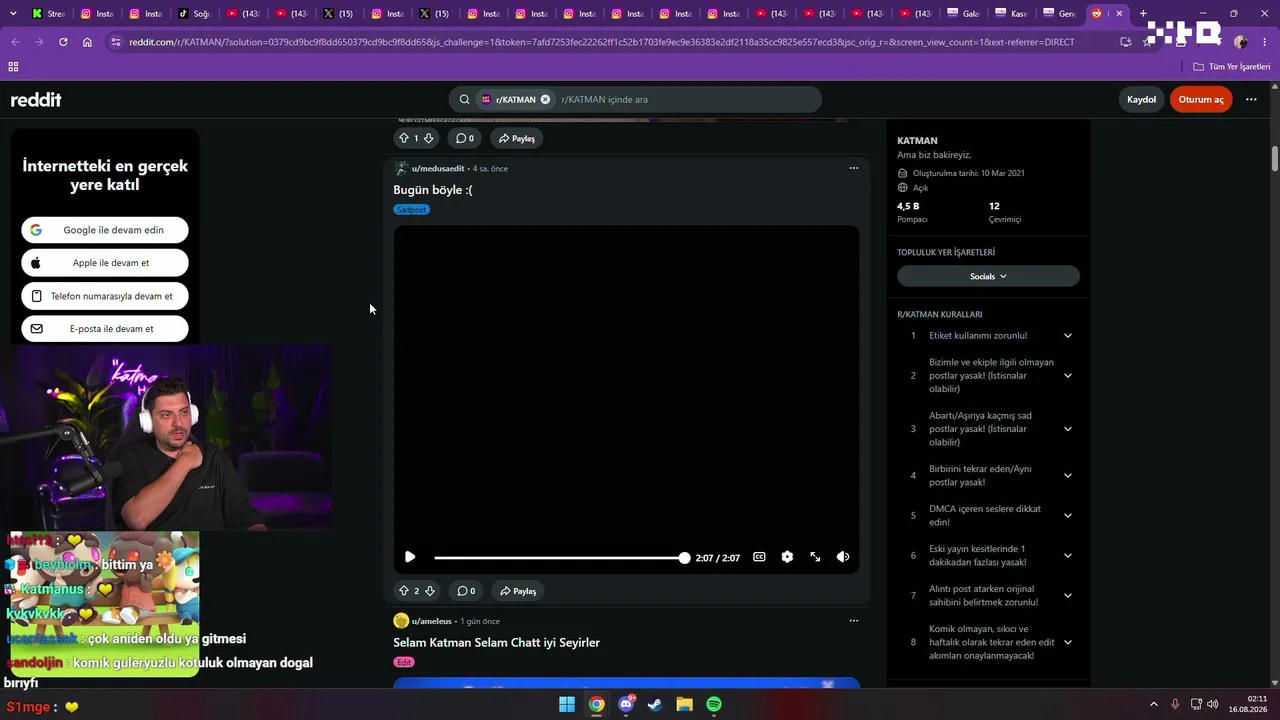This screenshot has height=720, width=1280.
Task: Continue with Google sign-in
Action: coord(105,230)
